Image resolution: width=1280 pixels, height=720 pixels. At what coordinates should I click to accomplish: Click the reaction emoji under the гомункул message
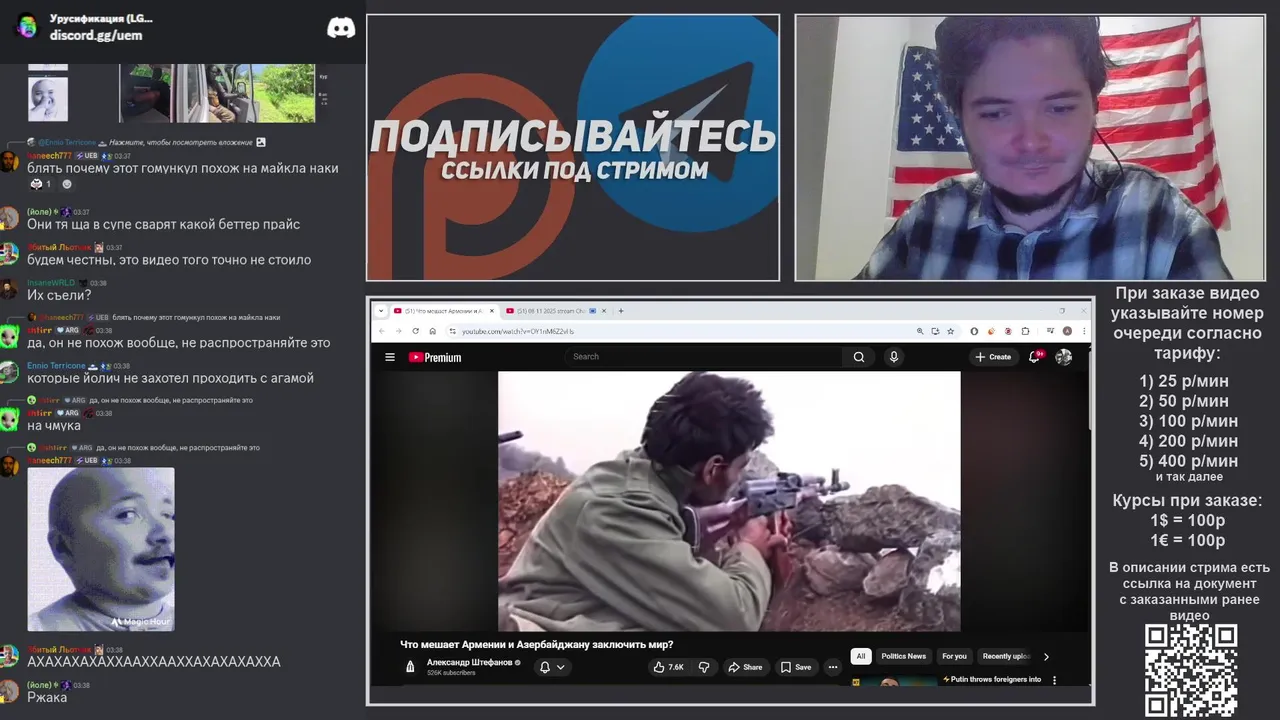[42, 184]
